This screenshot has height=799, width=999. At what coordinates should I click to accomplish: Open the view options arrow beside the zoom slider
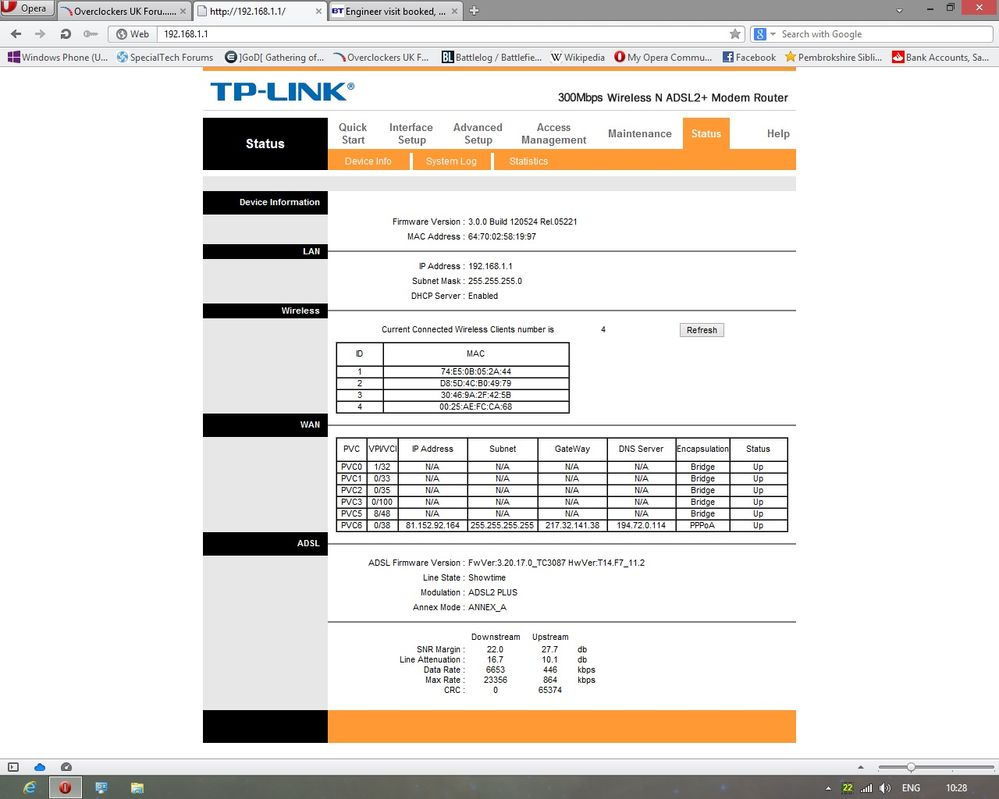[860, 767]
